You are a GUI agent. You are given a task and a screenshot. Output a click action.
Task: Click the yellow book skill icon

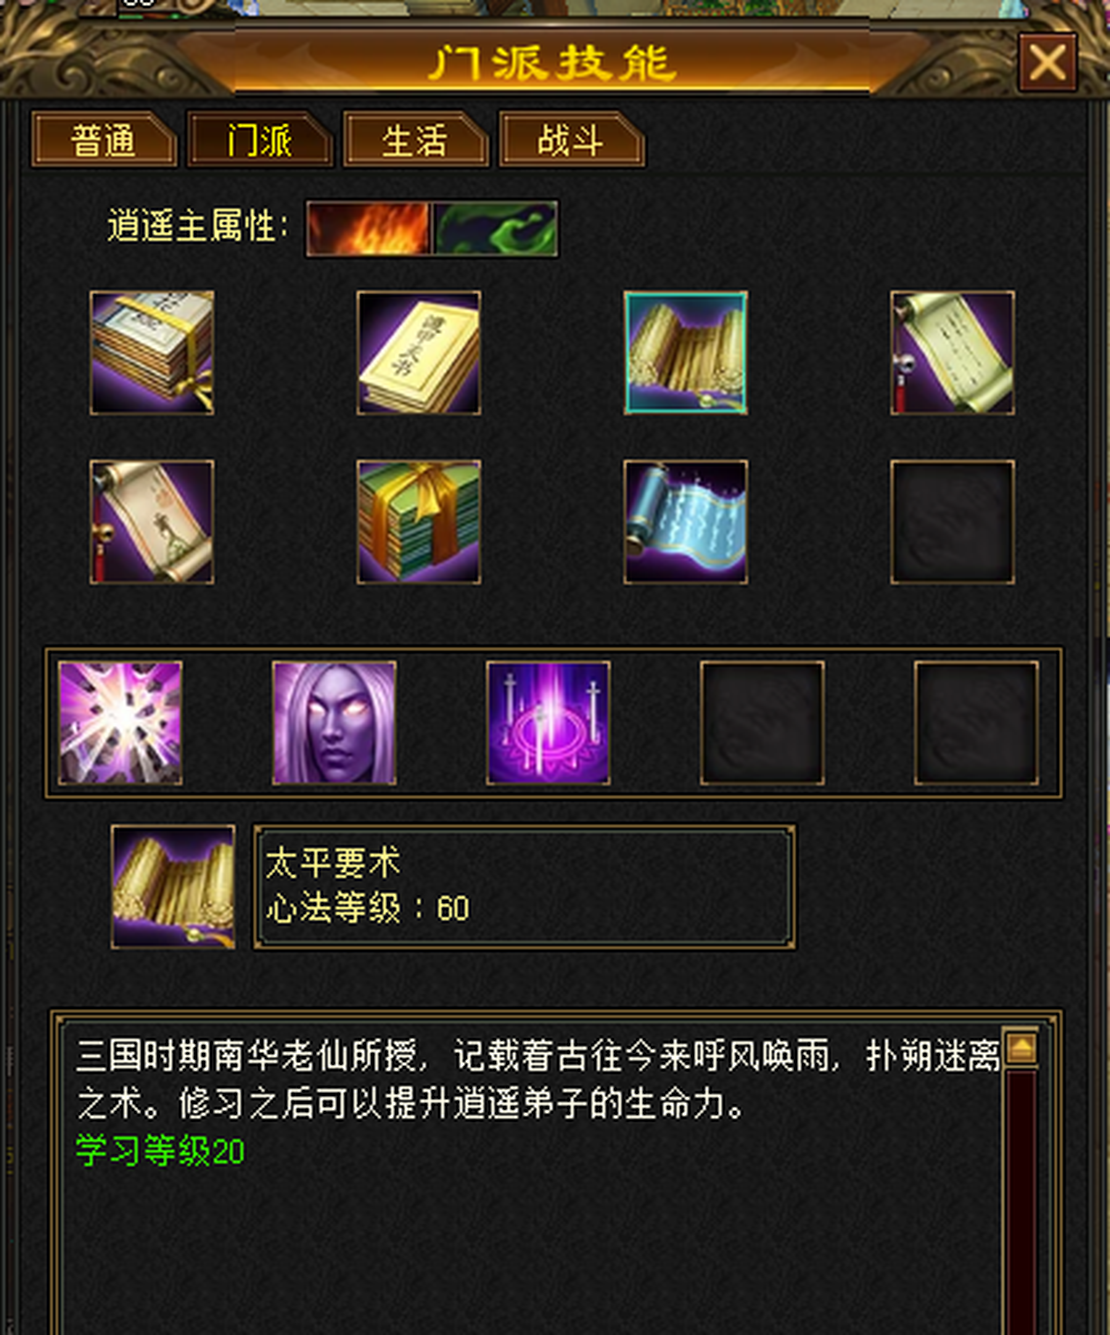pos(419,353)
